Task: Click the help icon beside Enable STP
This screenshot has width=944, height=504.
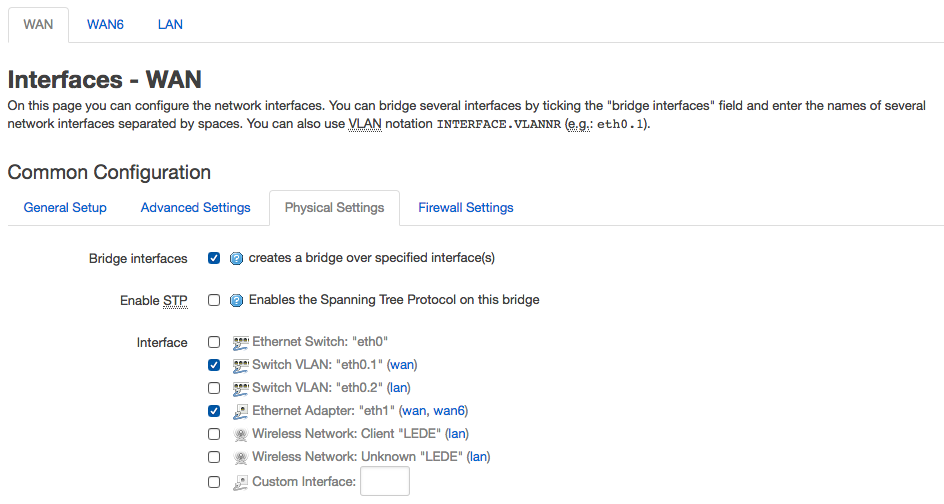Action: (x=237, y=300)
